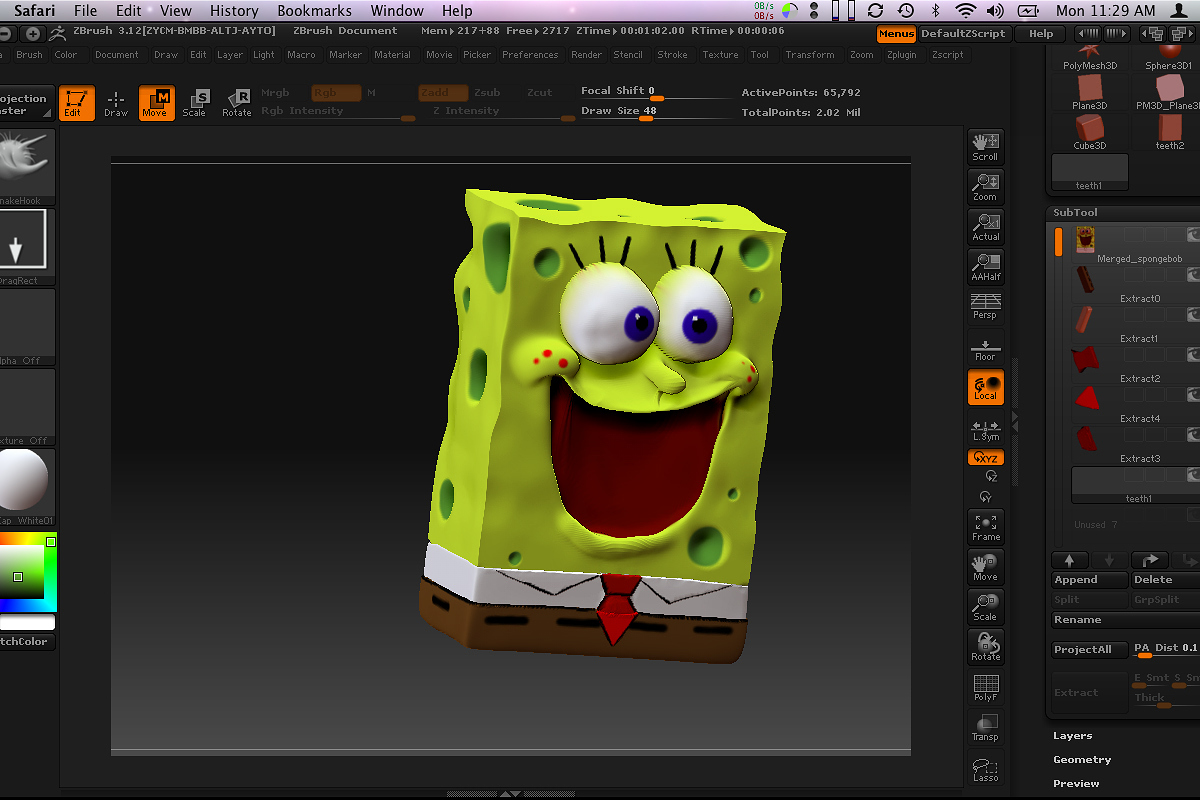This screenshot has height=800, width=1200.
Task: Expand the Layers section
Action: coord(1072,736)
